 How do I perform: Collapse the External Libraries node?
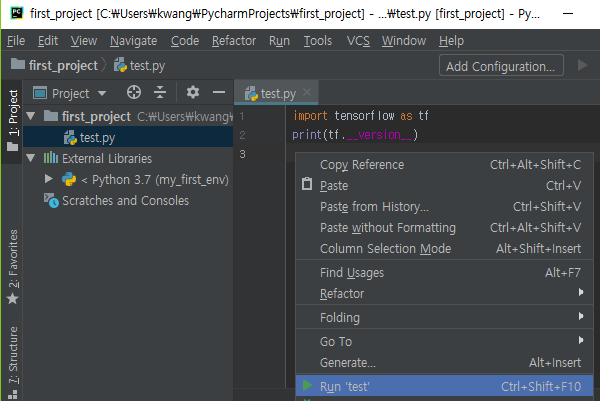[31, 158]
